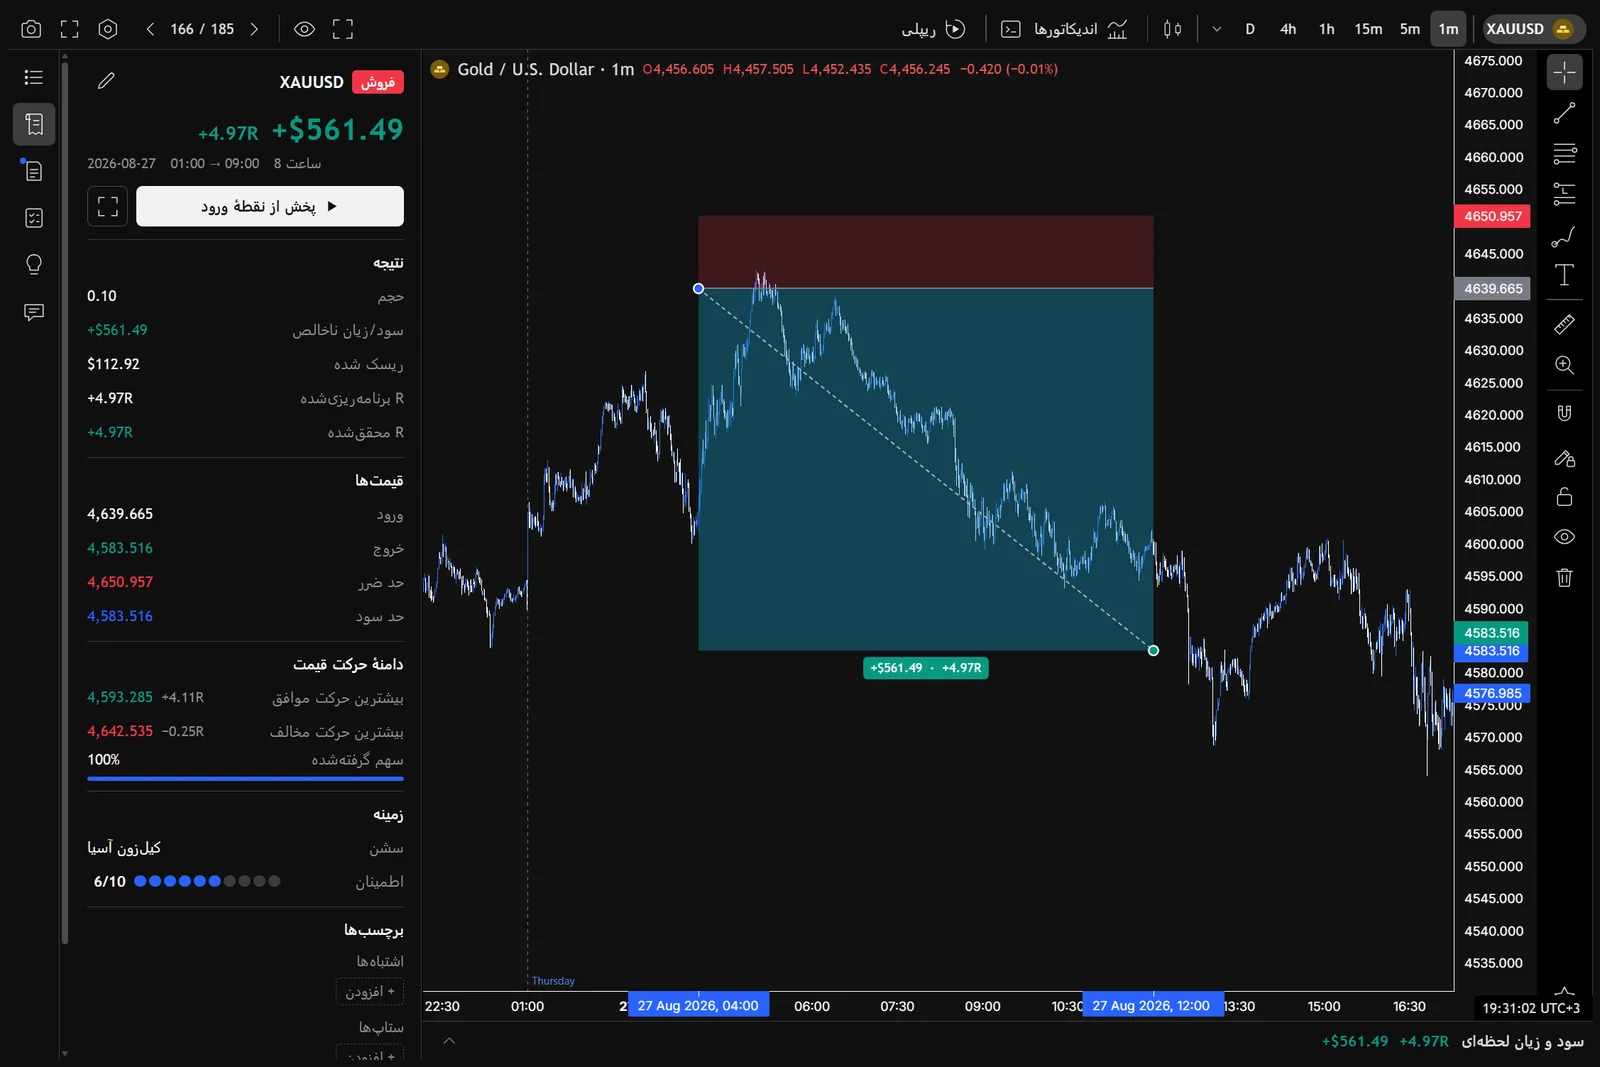1600x1067 pixels.
Task: Open the list view sidebar icon
Action: click(34, 77)
